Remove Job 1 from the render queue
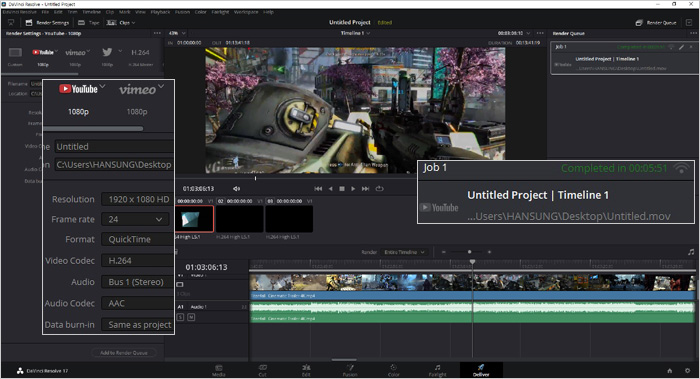The height and width of the screenshot is (379, 700). pos(691,47)
